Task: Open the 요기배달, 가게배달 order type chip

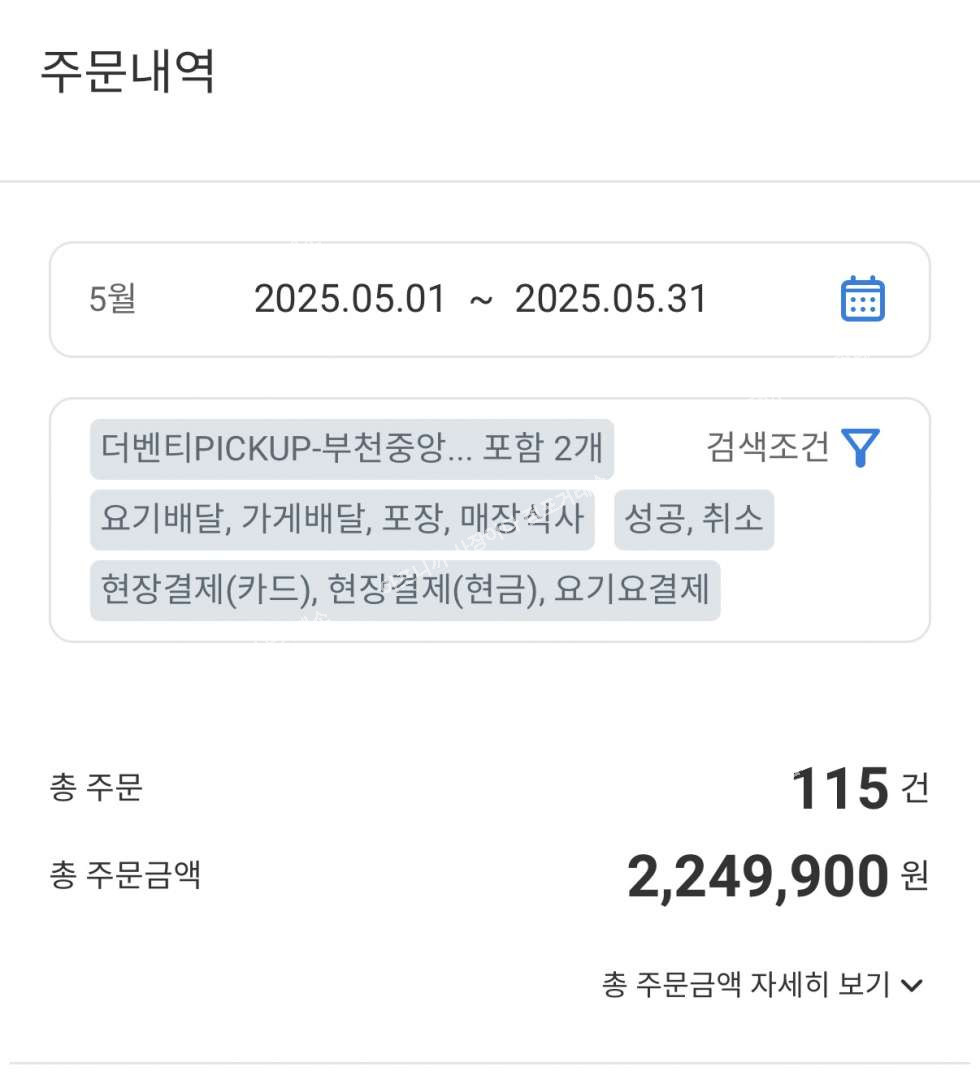Action: (x=342, y=519)
